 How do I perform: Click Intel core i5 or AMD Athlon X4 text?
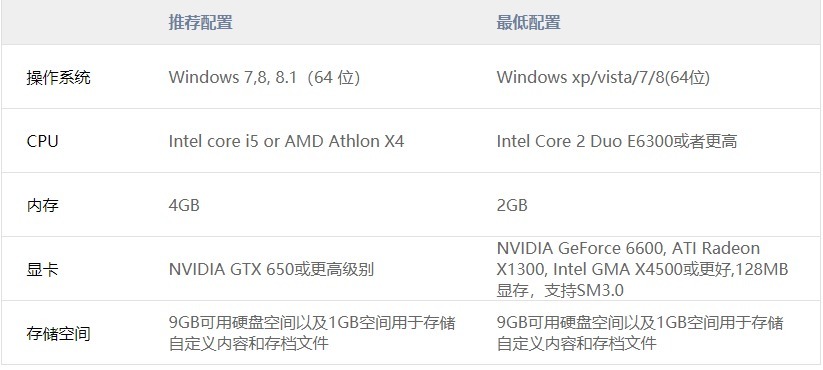(286, 141)
